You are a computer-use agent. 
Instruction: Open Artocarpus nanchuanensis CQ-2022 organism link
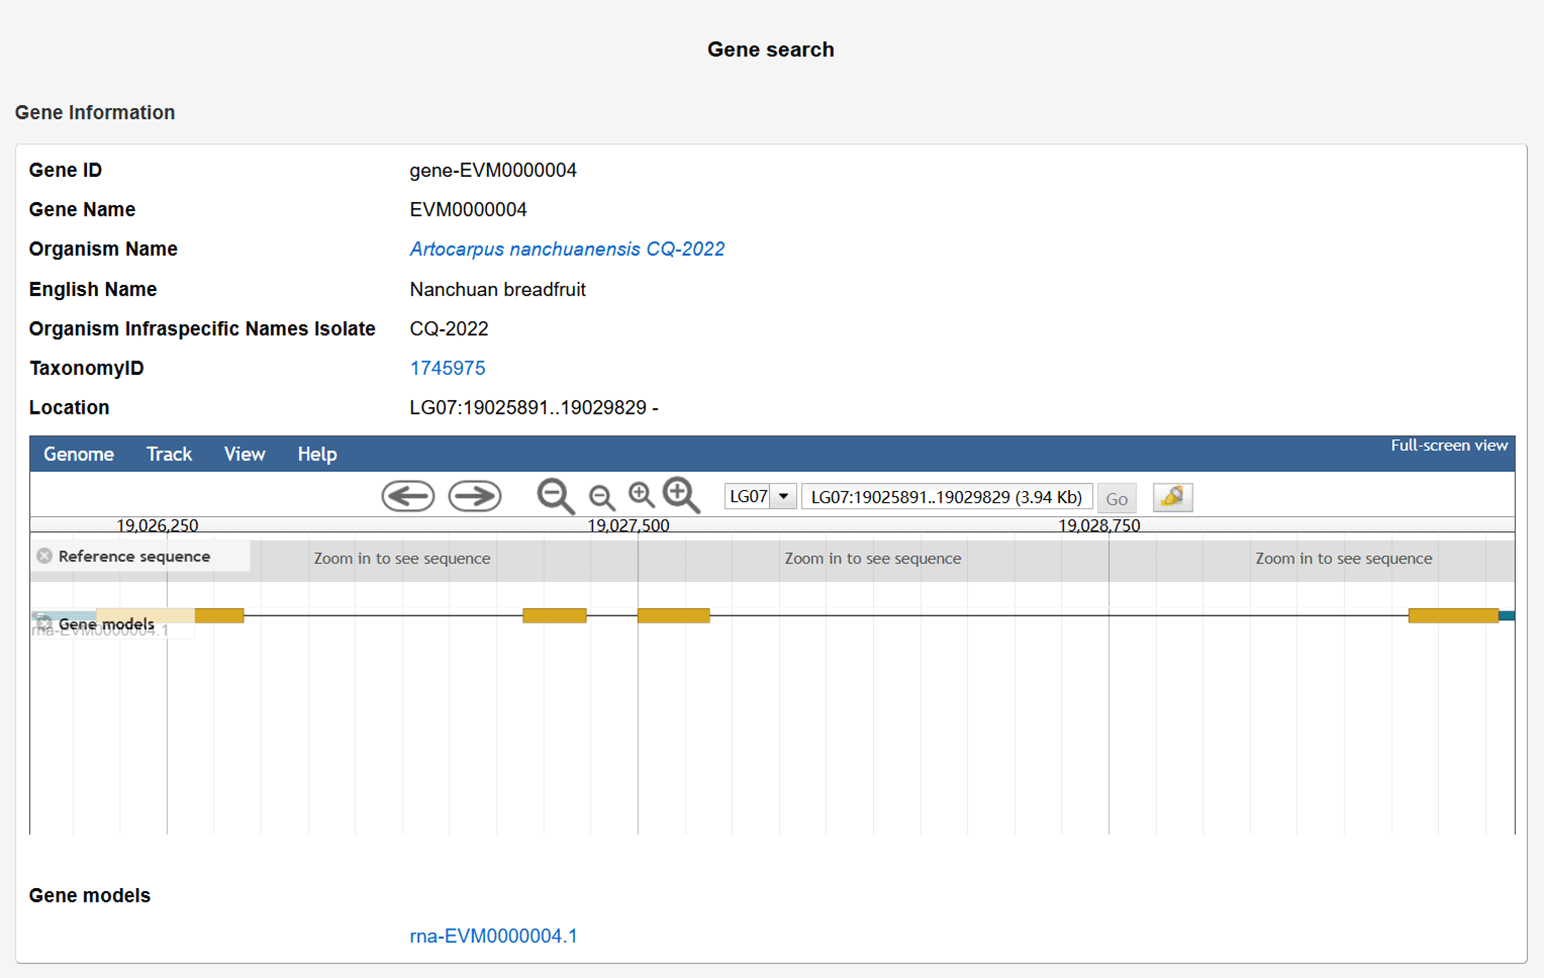tap(566, 249)
